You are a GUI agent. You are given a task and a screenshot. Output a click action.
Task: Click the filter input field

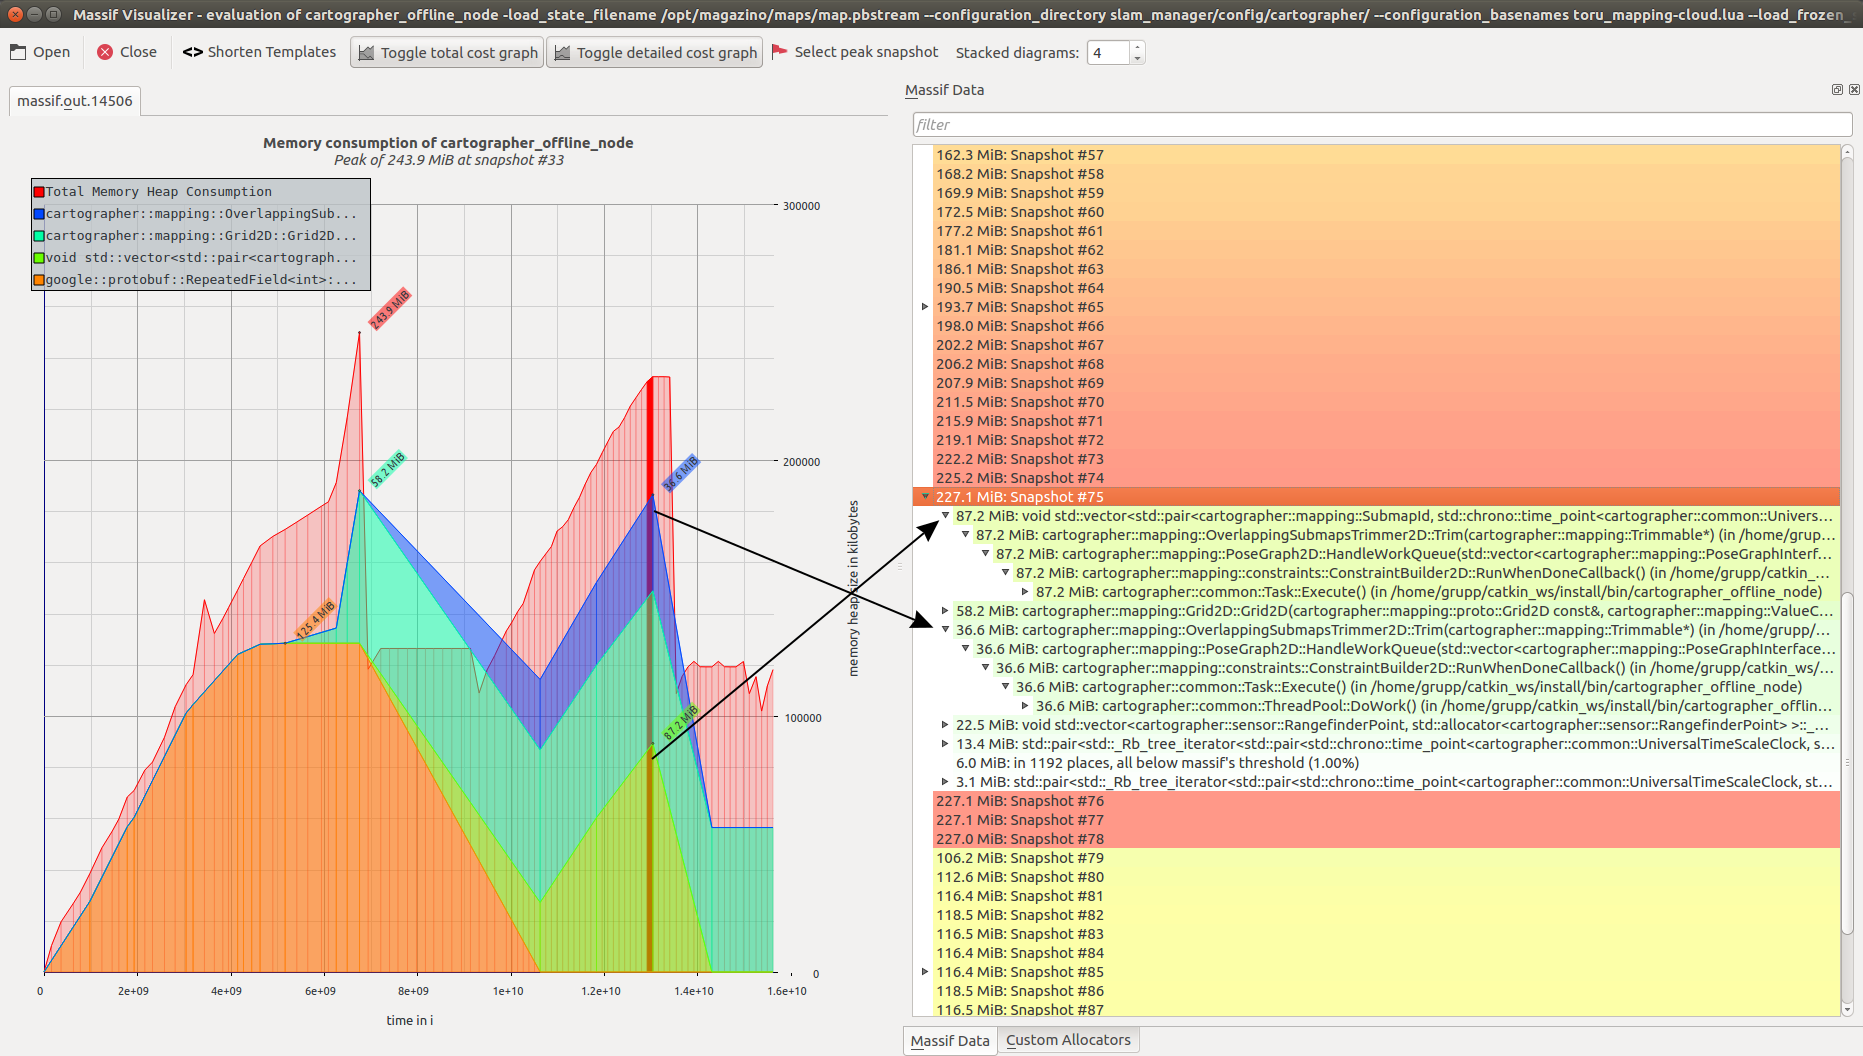(x=1380, y=124)
